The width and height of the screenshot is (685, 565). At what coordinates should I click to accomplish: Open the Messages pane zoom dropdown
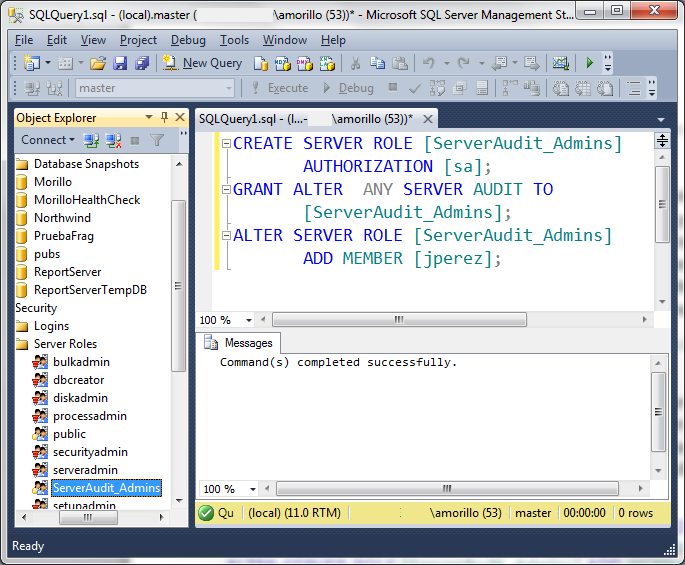pos(253,489)
